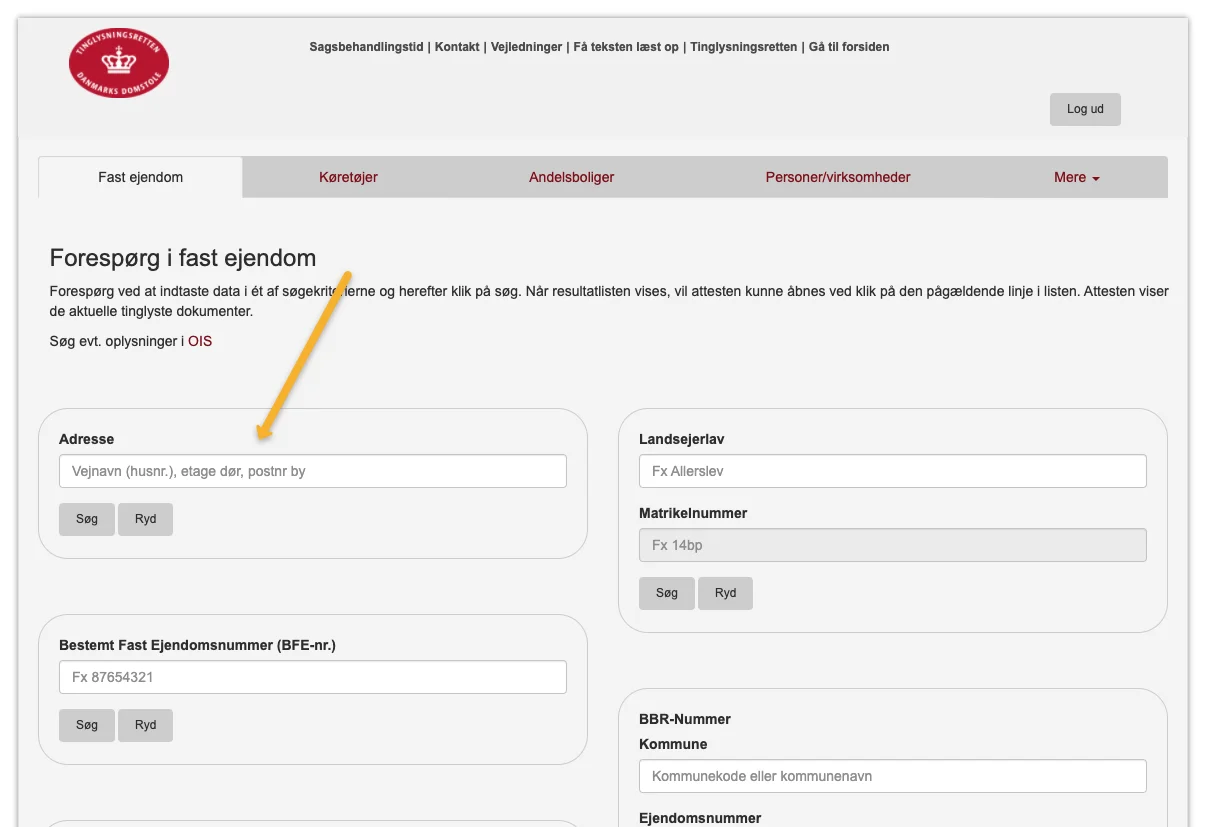
Task: Click Ryd under the Adresse field
Action: pyautogui.click(x=145, y=519)
